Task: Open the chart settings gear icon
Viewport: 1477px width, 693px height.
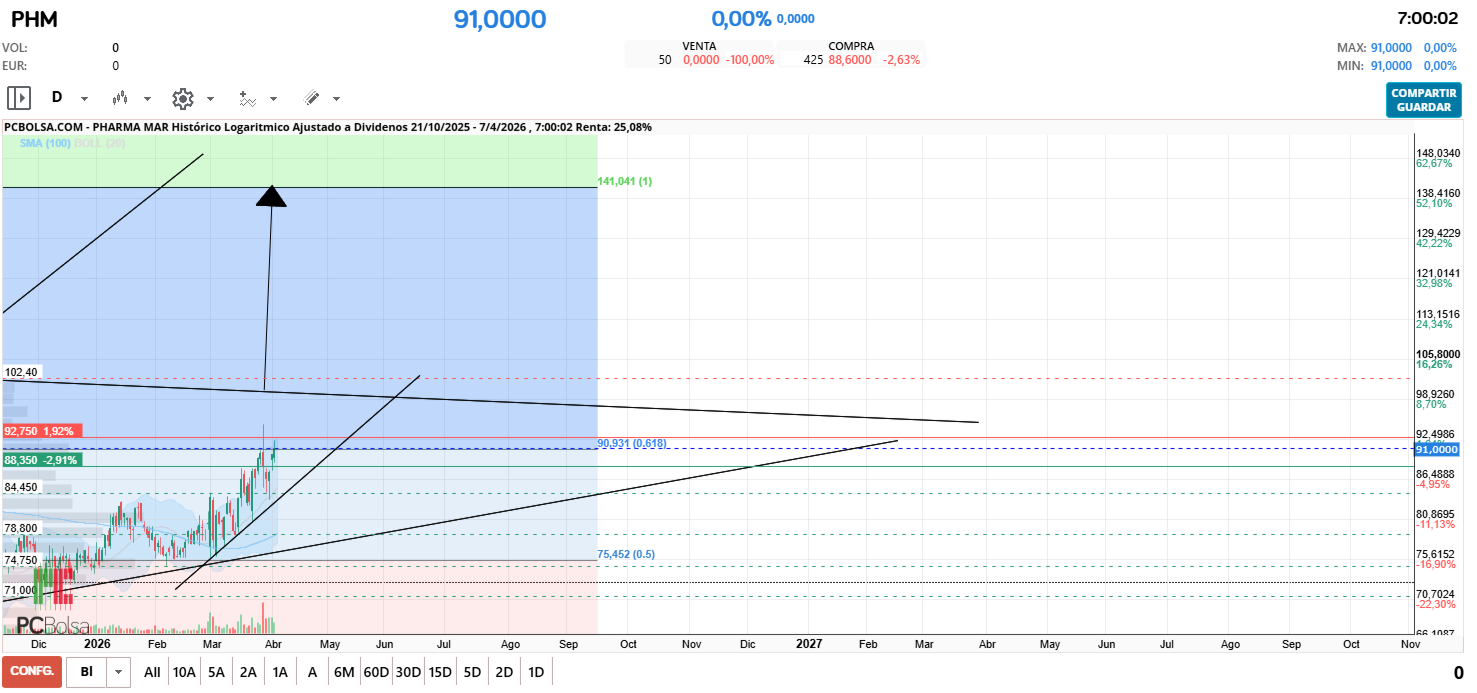Action: 182,98
